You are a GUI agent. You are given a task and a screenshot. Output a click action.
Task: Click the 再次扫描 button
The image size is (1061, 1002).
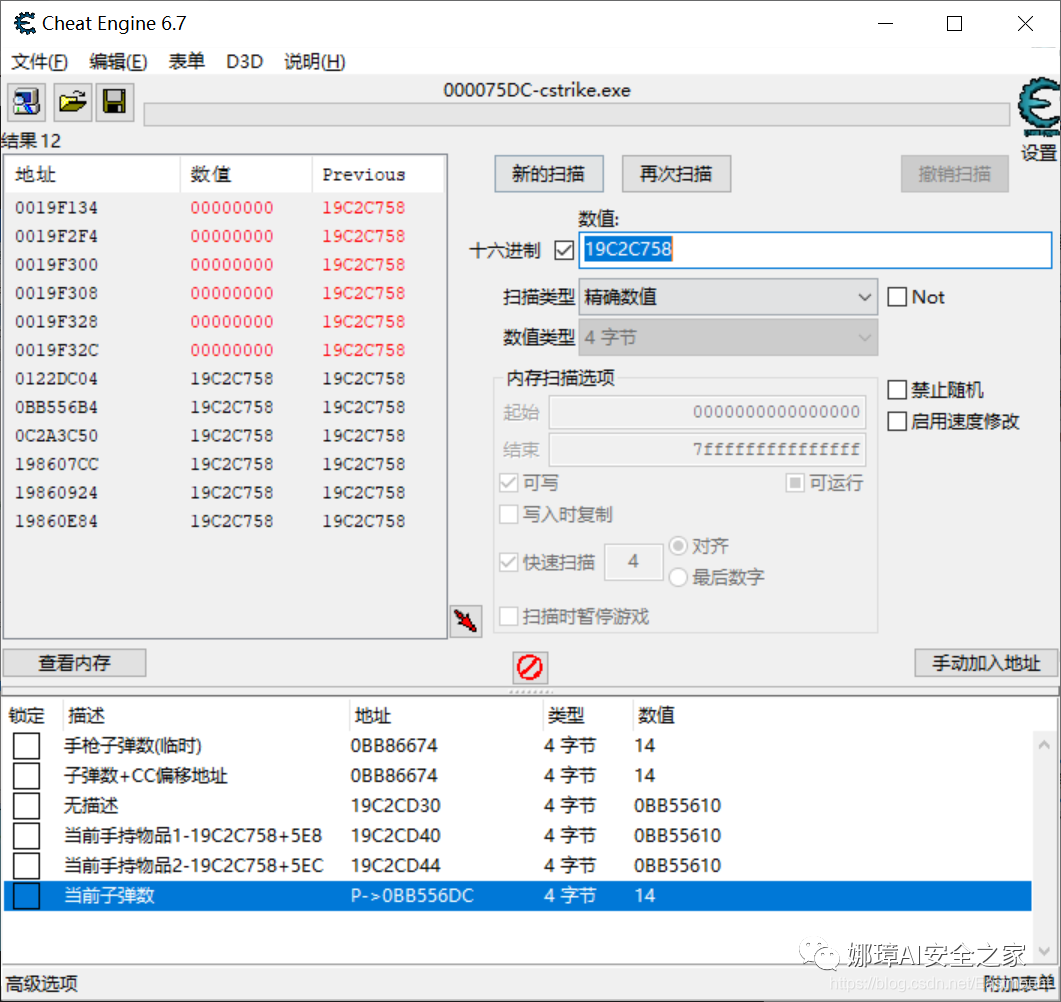(676, 174)
